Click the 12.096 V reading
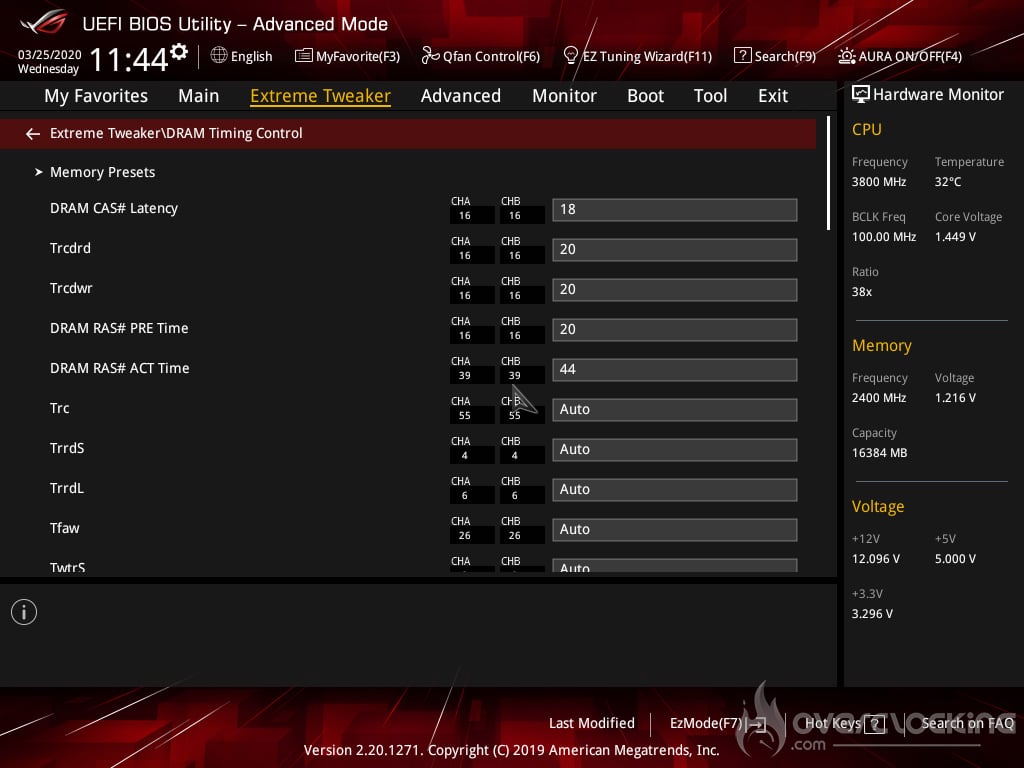Viewport: 1024px width, 768px height. click(x=876, y=559)
